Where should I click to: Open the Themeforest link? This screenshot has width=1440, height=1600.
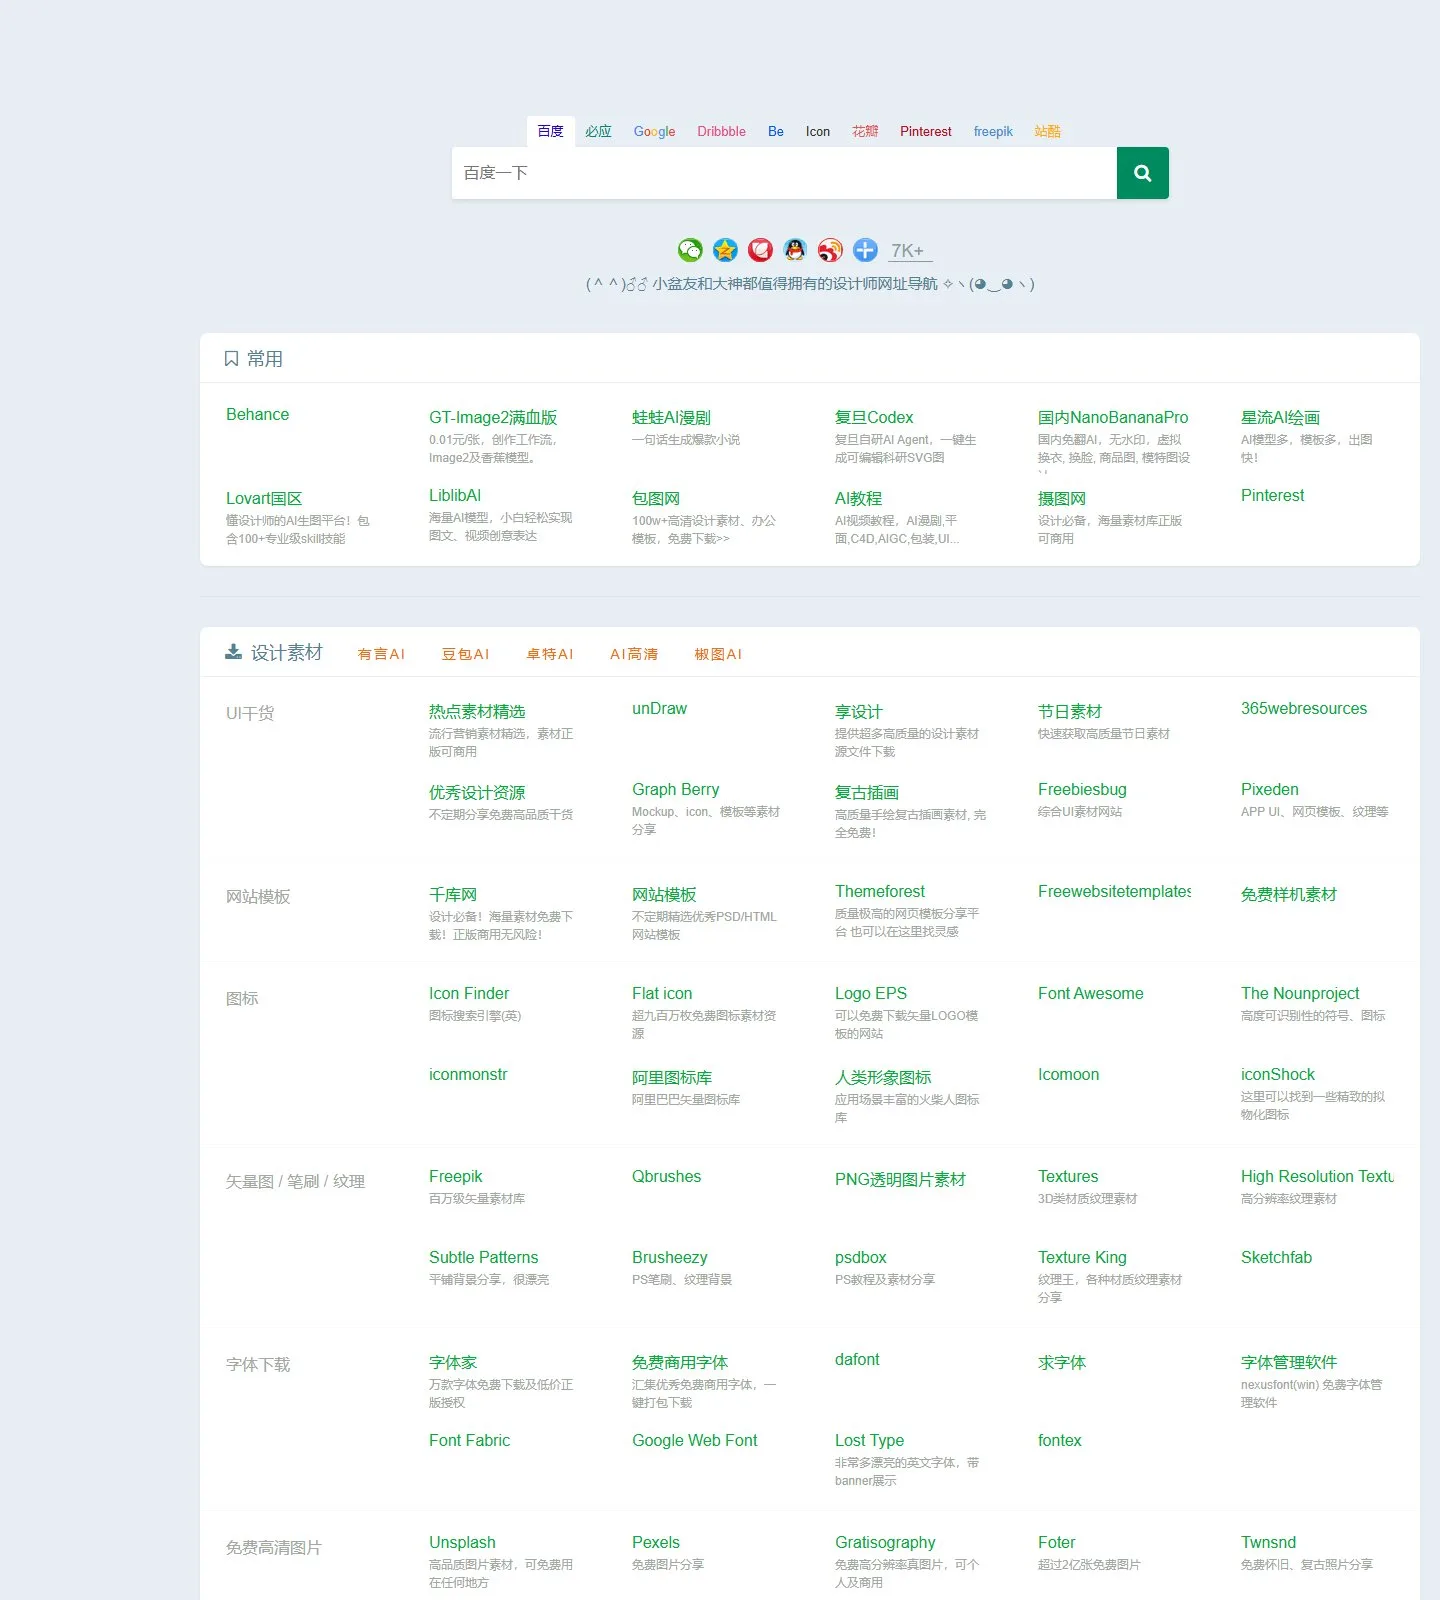pos(880,891)
